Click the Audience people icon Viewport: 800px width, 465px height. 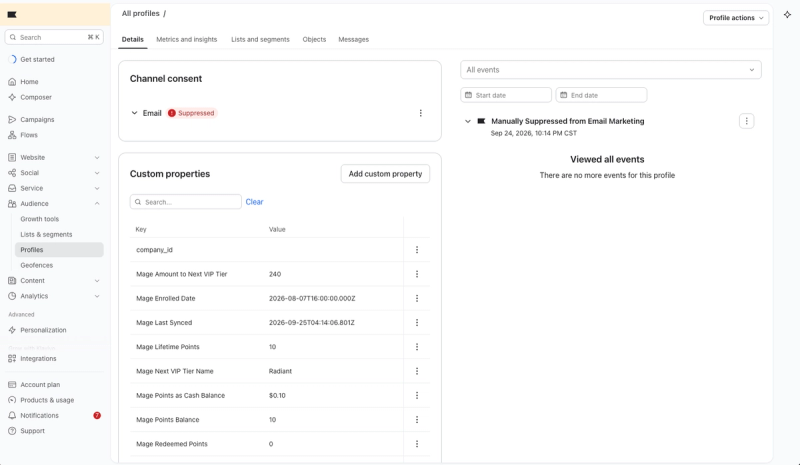(12, 203)
